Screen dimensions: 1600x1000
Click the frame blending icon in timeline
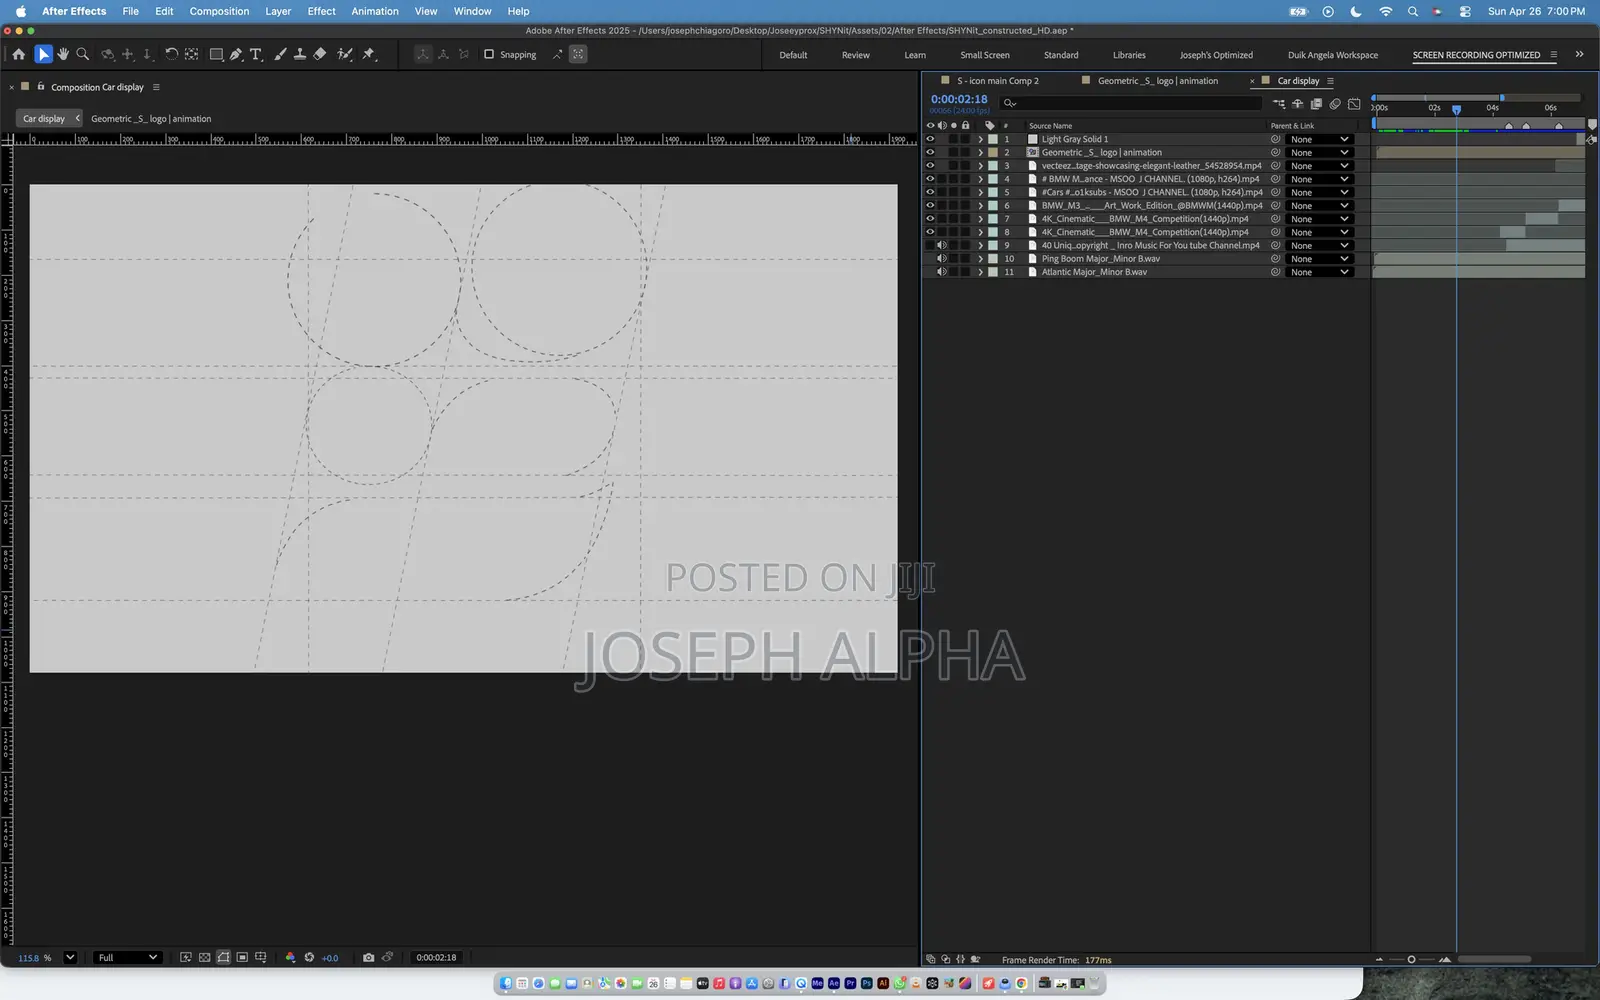[x=1316, y=103]
